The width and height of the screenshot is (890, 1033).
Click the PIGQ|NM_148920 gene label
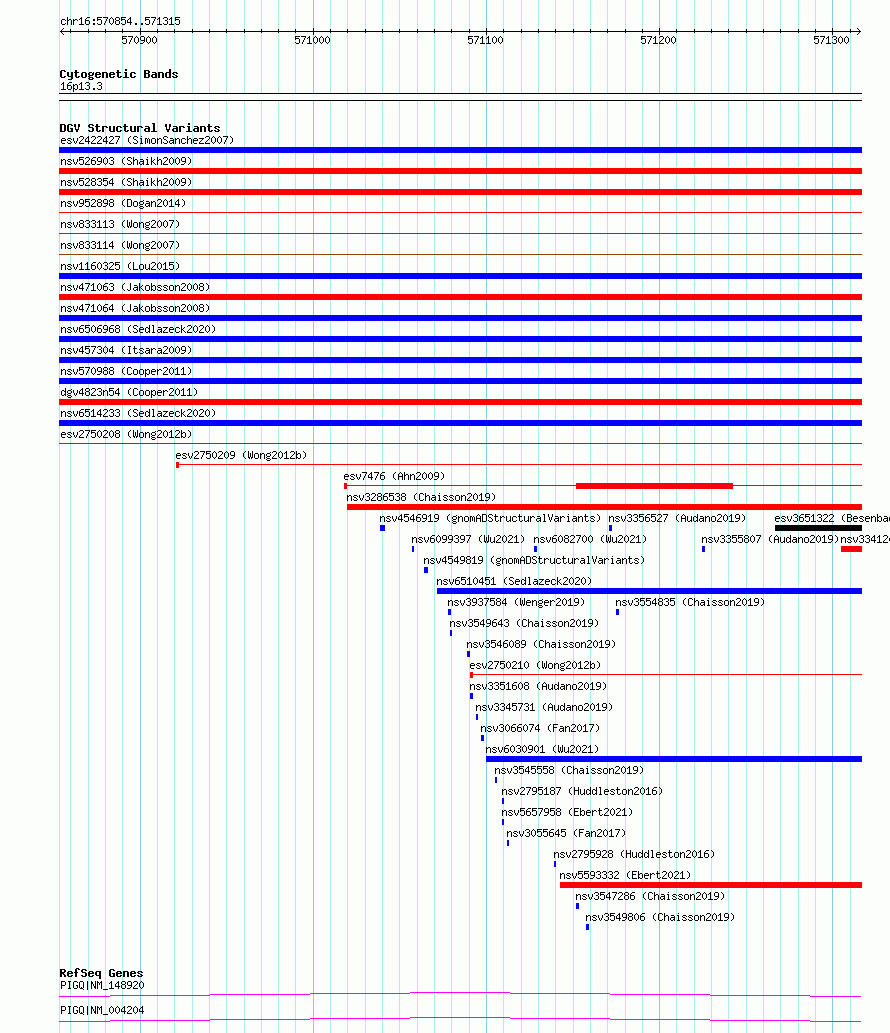(x=102, y=986)
